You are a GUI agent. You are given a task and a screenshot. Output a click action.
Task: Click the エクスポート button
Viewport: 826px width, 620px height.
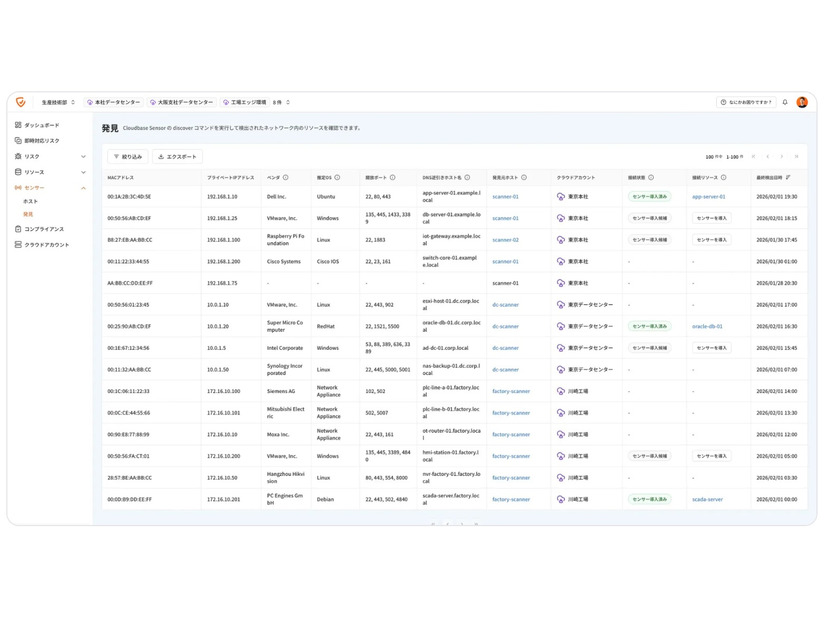point(177,157)
